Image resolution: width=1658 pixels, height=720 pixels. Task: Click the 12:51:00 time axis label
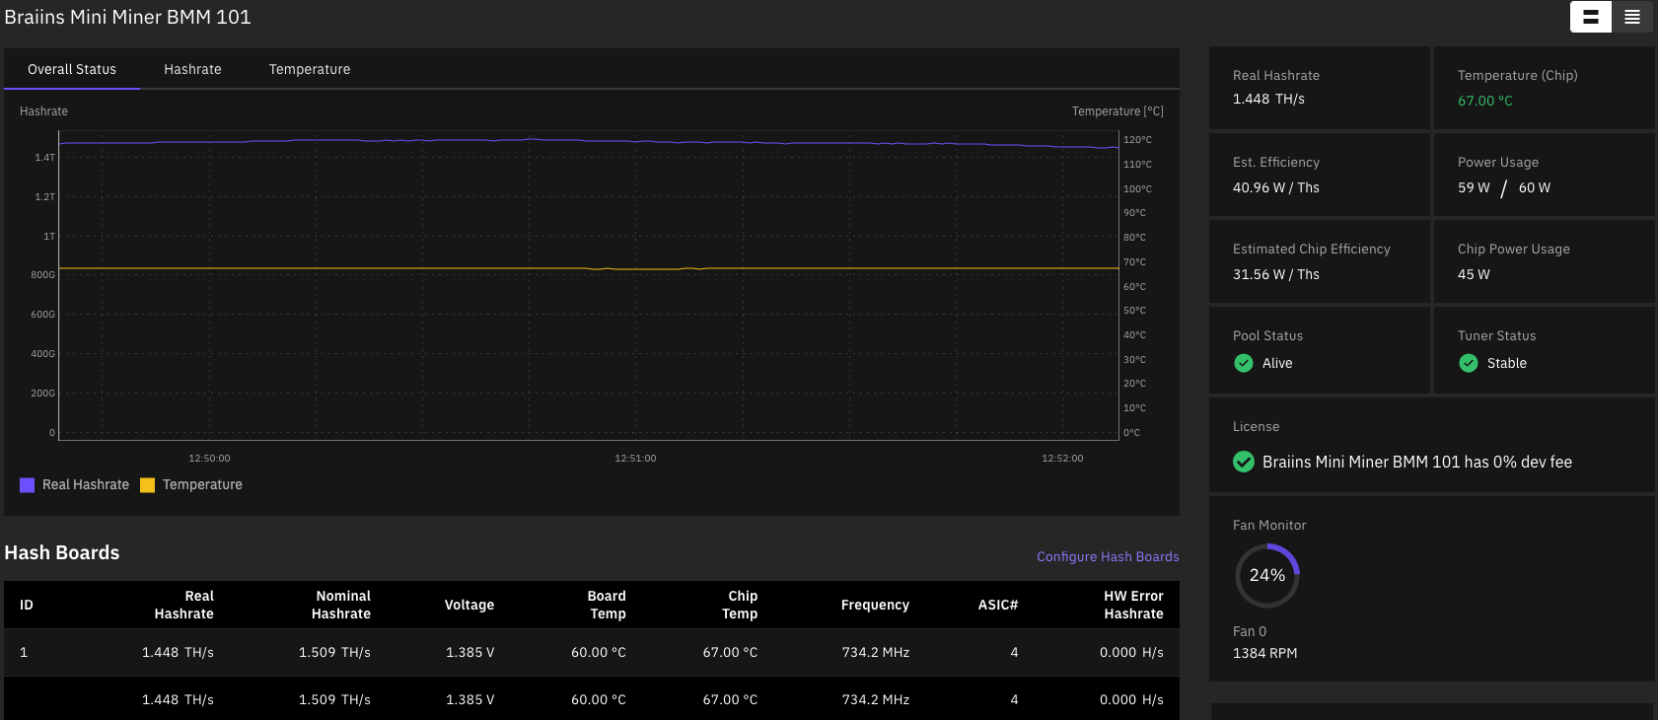(635, 459)
